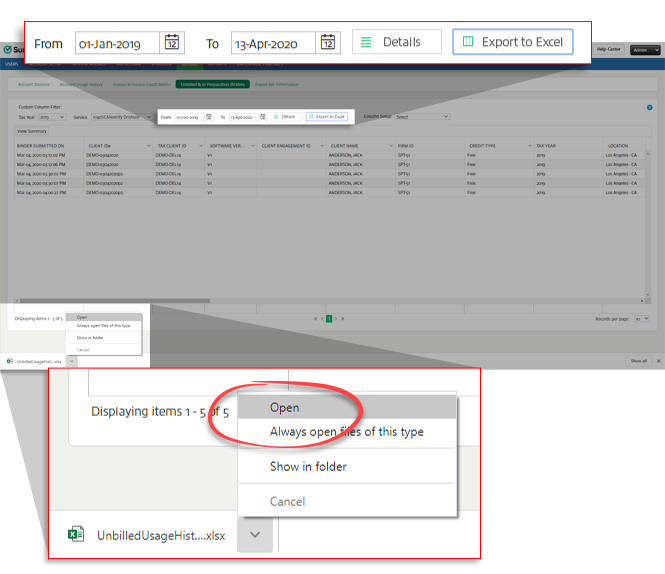Screen dimensions: 665x574
Task: Open the To date calendar icon in enlarged callout
Action: (x=328, y=43)
